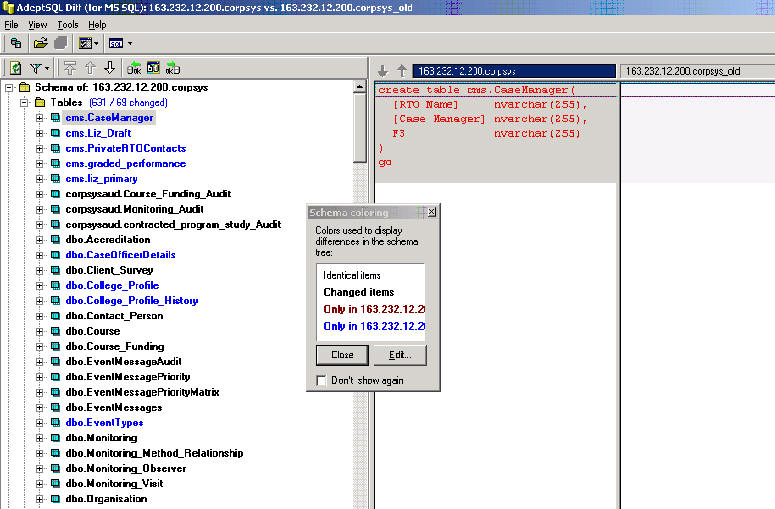Click the table icon next to dbo.Organisation

click(56, 499)
